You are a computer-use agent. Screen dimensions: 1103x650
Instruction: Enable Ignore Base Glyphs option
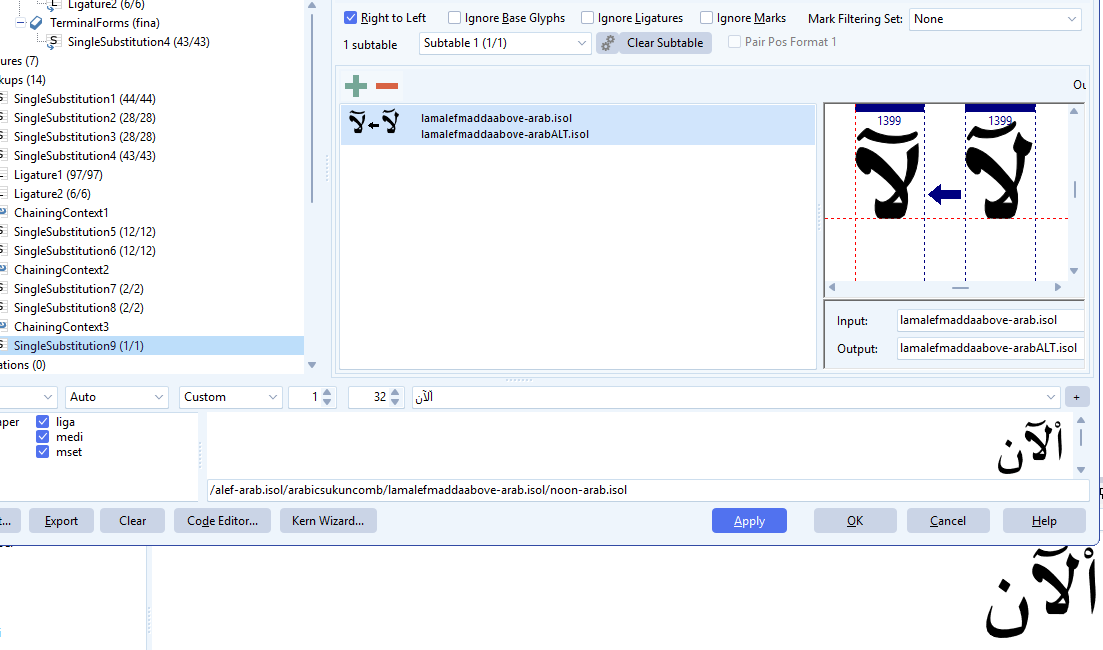[x=455, y=18]
